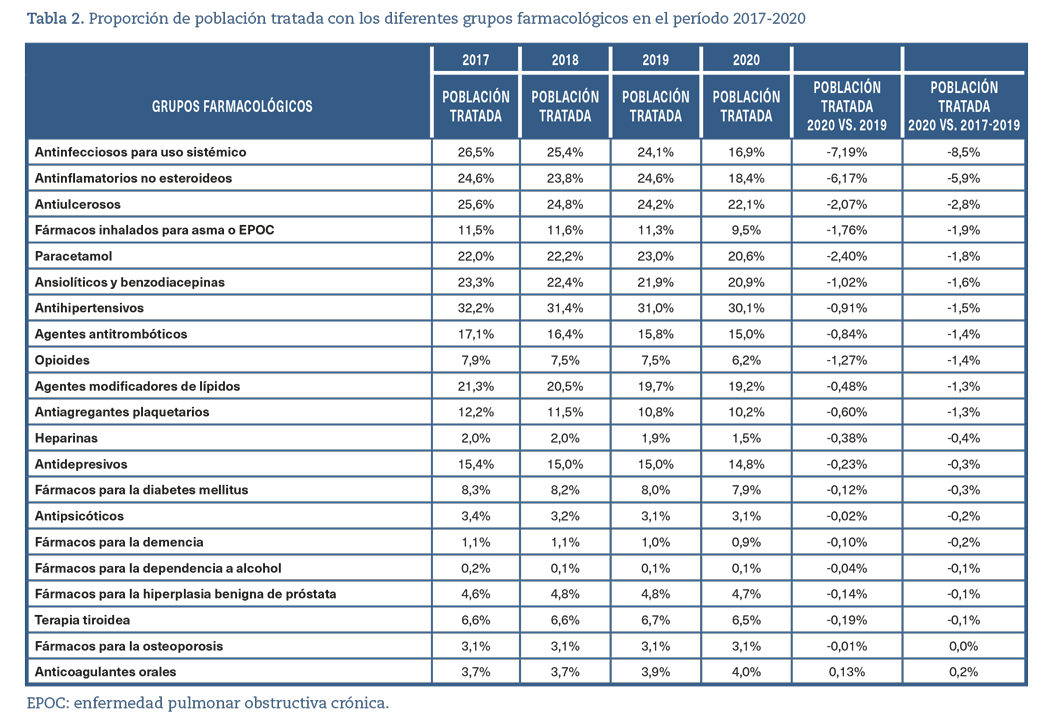Image resolution: width=1044 pixels, height=717 pixels.
Task: Select the EPOC footnote below the table
Action: coord(208,703)
